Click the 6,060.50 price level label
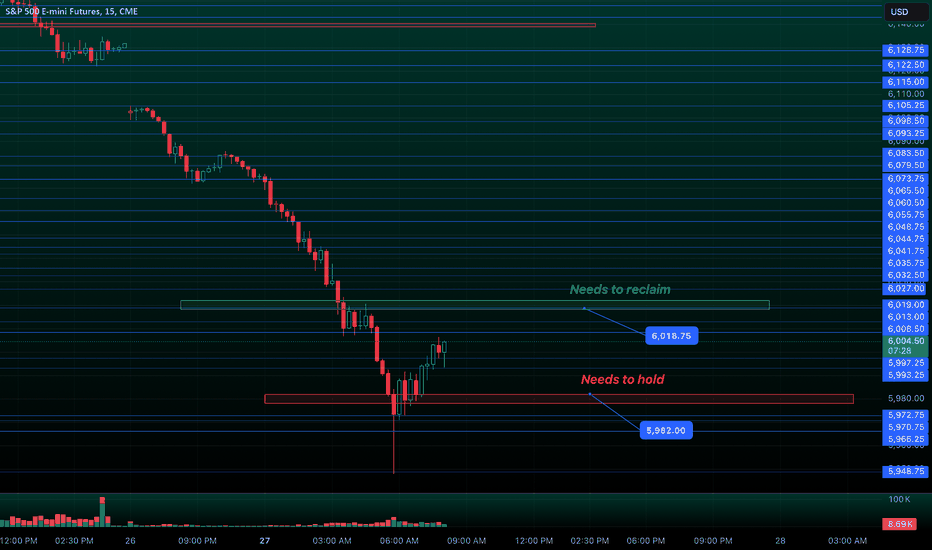 pos(906,203)
